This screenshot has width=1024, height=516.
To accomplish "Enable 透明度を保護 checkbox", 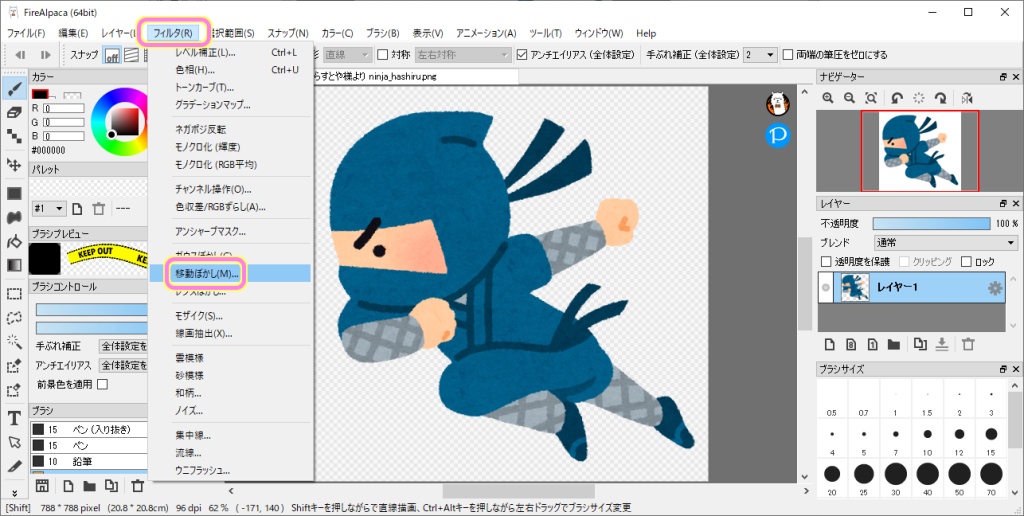I will pyautogui.click(x=826, y=262).
